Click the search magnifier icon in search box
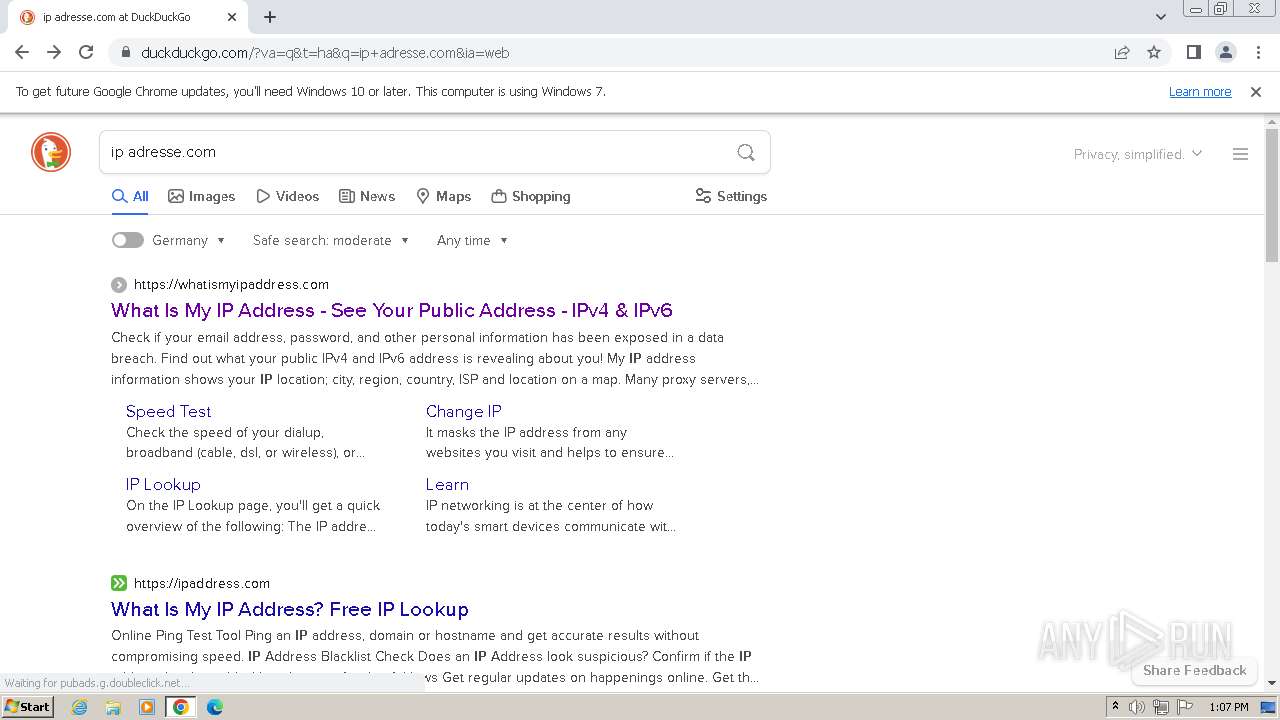The width and height of the screenshot is (1280, 720). [746, 152]
